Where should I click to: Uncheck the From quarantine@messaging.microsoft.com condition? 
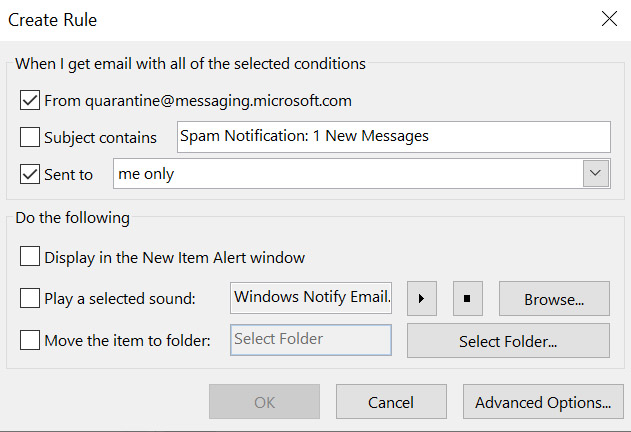(30, 100)
